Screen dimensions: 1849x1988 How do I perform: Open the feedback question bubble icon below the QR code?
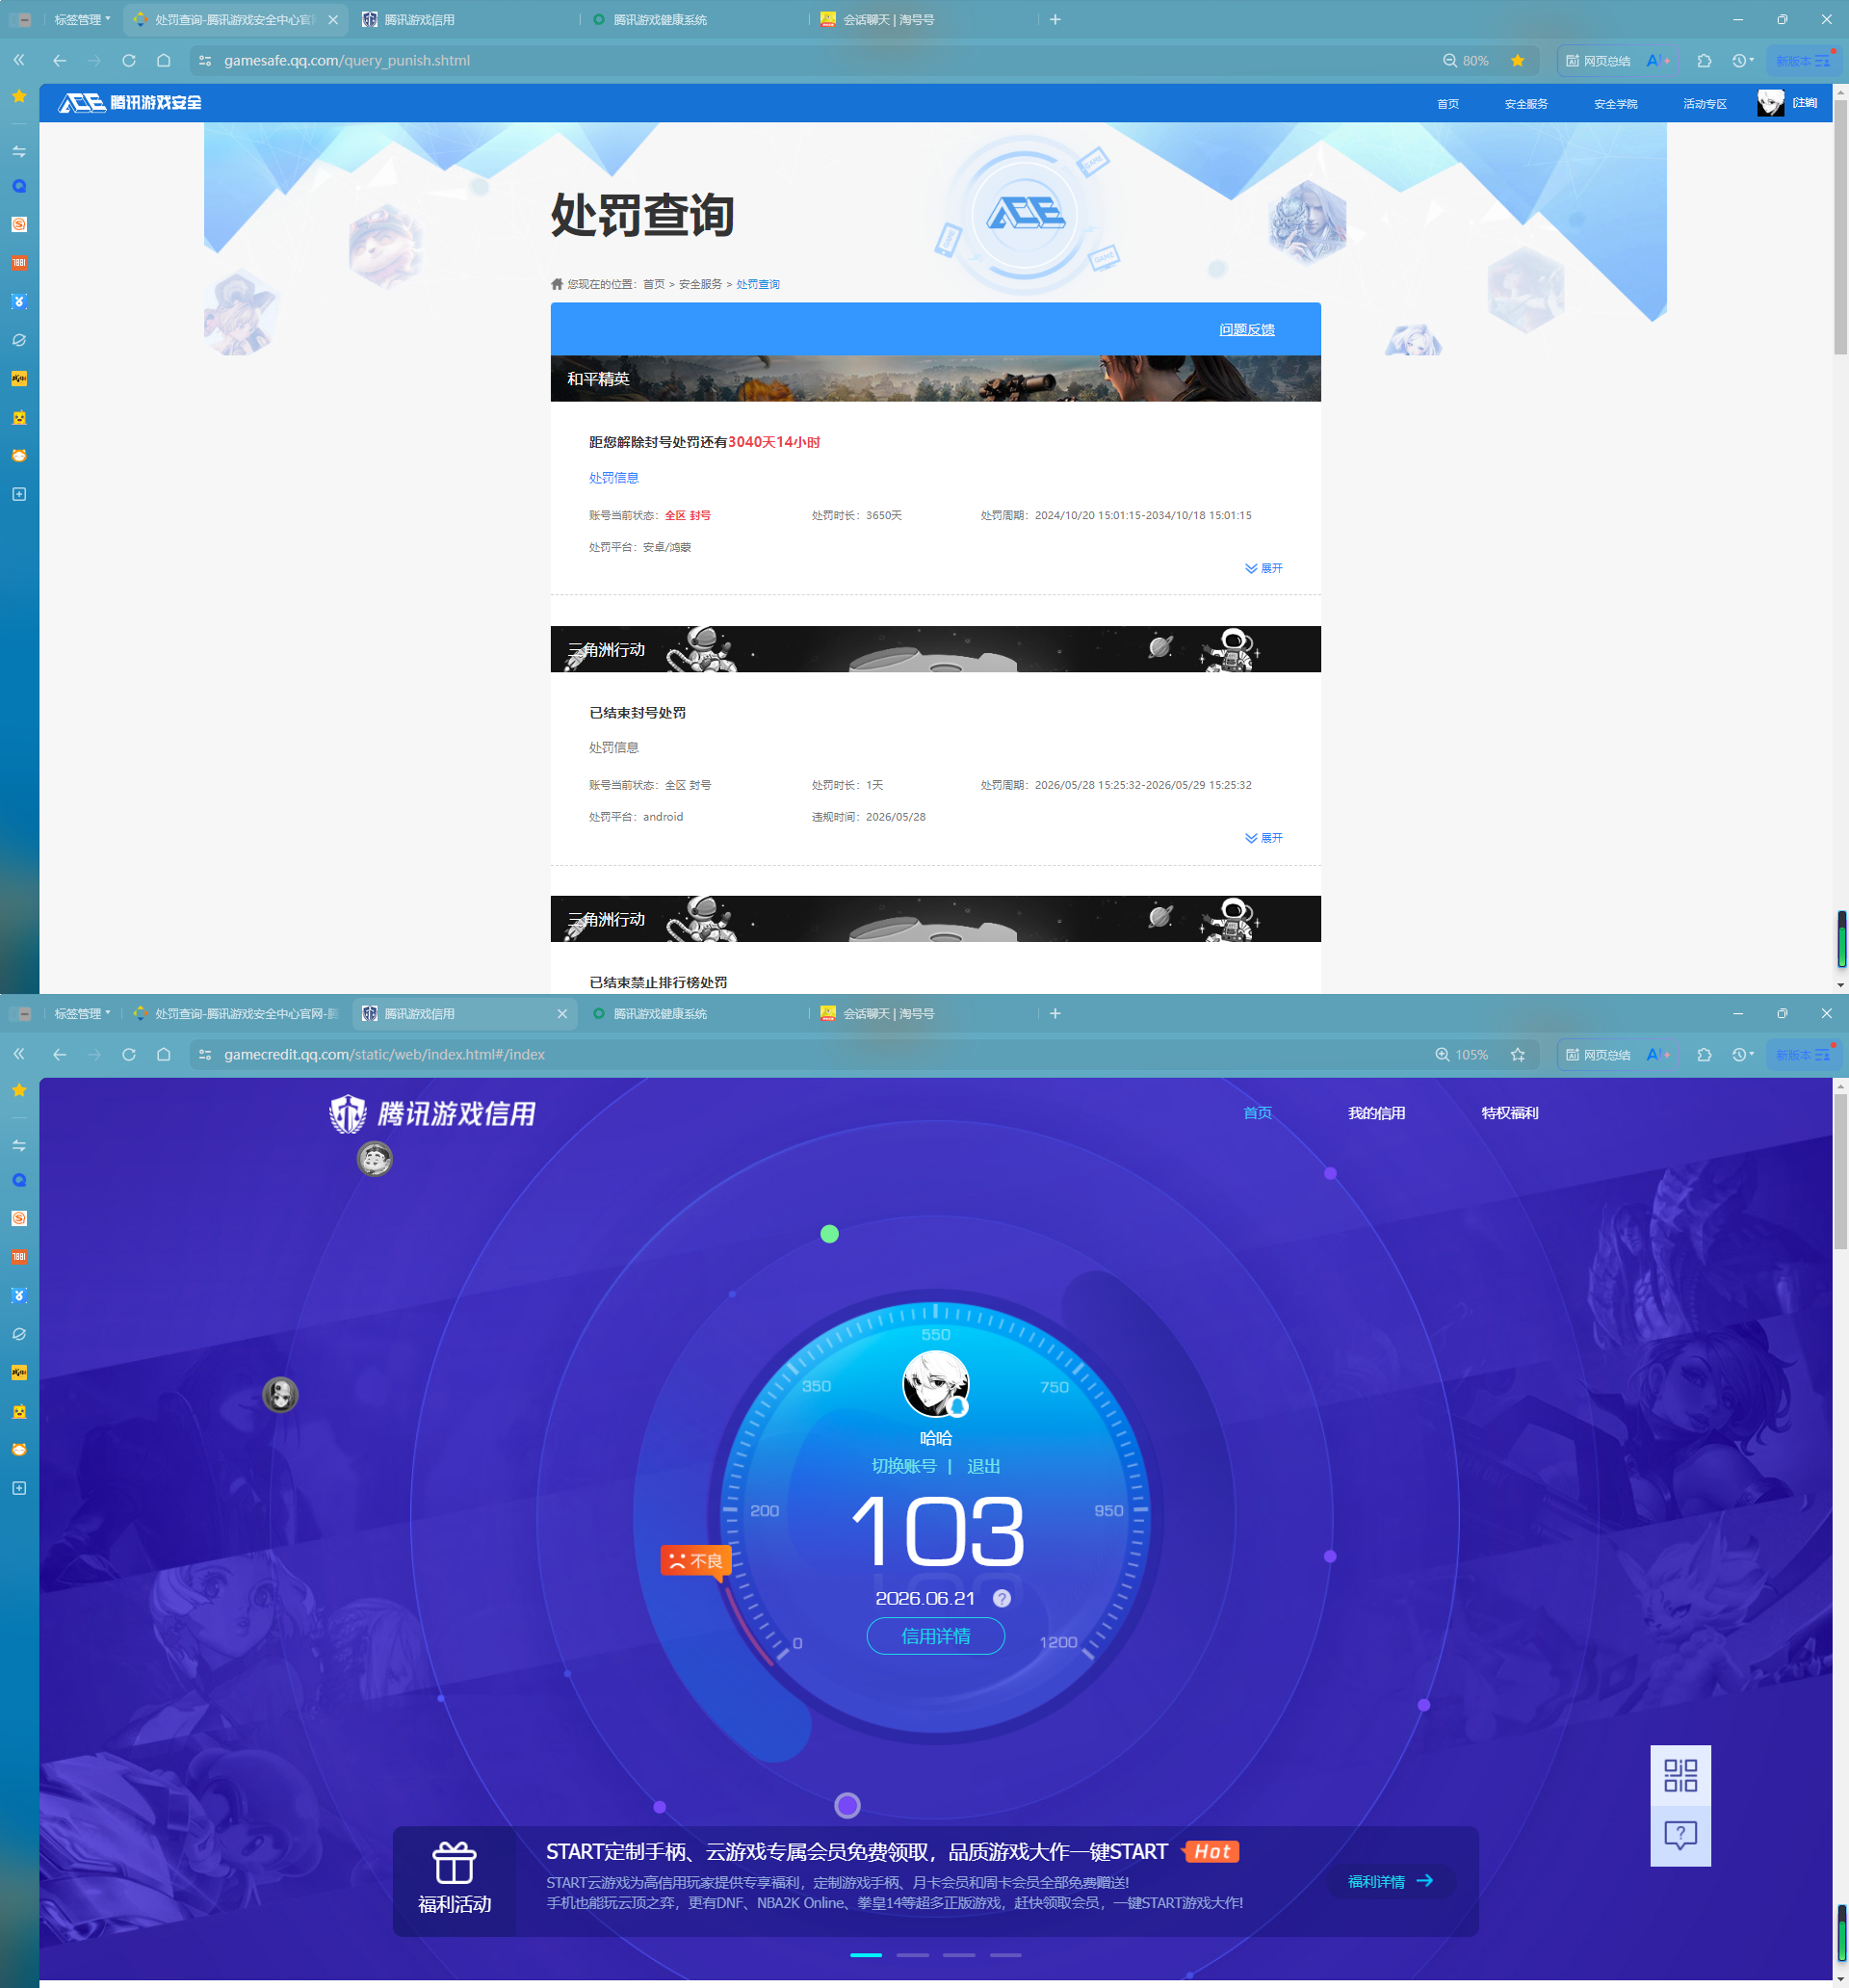(1680, 1835)
